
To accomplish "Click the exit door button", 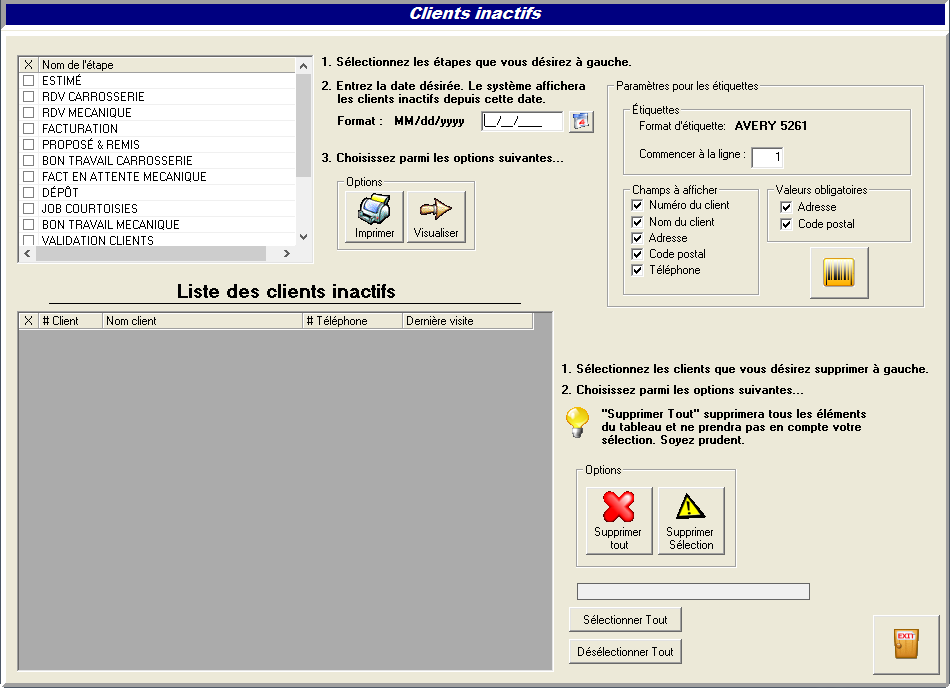I will tap(906, 644).
